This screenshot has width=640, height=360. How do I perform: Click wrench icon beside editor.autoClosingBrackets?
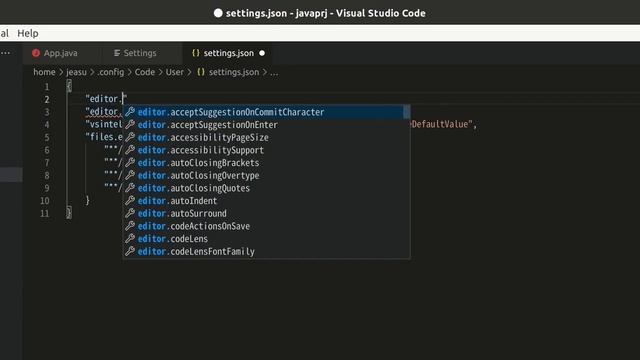130,162
